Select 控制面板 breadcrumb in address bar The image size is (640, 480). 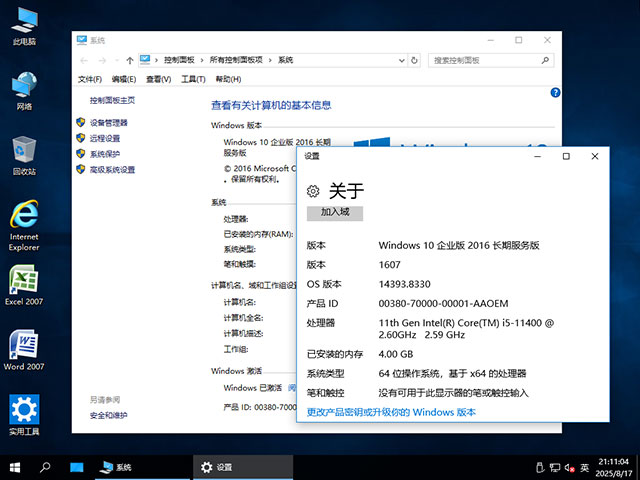tap(179, 60)
